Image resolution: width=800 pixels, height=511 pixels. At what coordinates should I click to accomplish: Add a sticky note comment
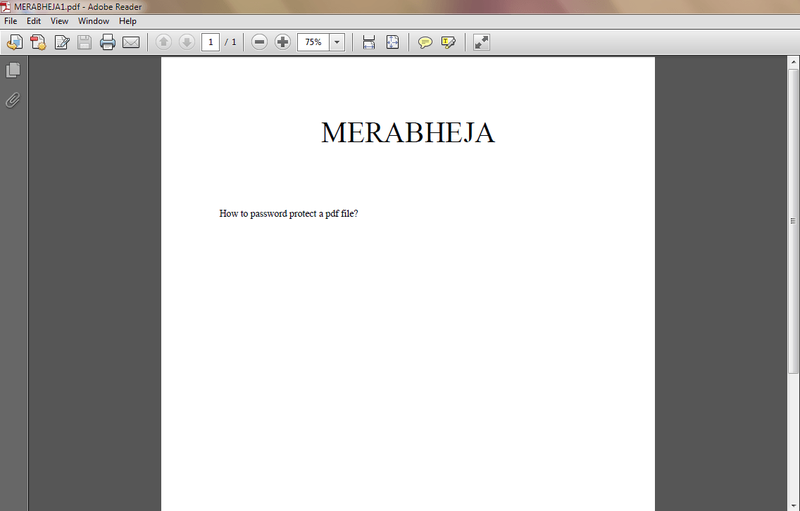coord(425,42)
